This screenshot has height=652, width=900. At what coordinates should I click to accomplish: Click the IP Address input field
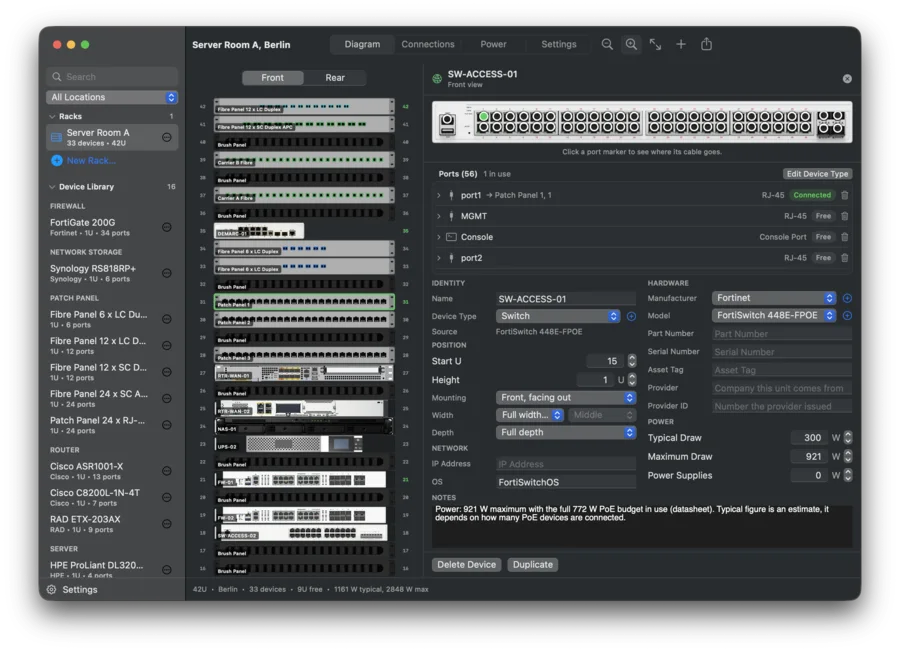[566, 464]
